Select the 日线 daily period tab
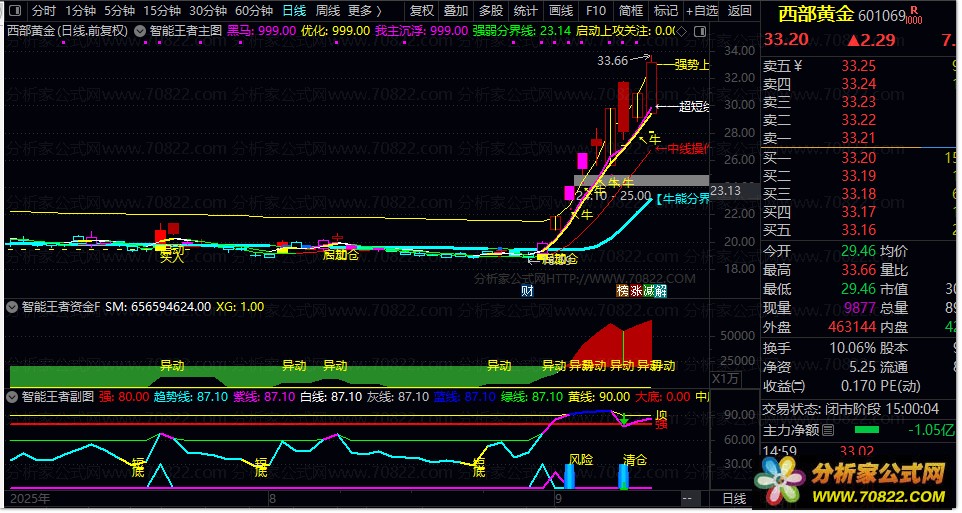 click(294, 10)
